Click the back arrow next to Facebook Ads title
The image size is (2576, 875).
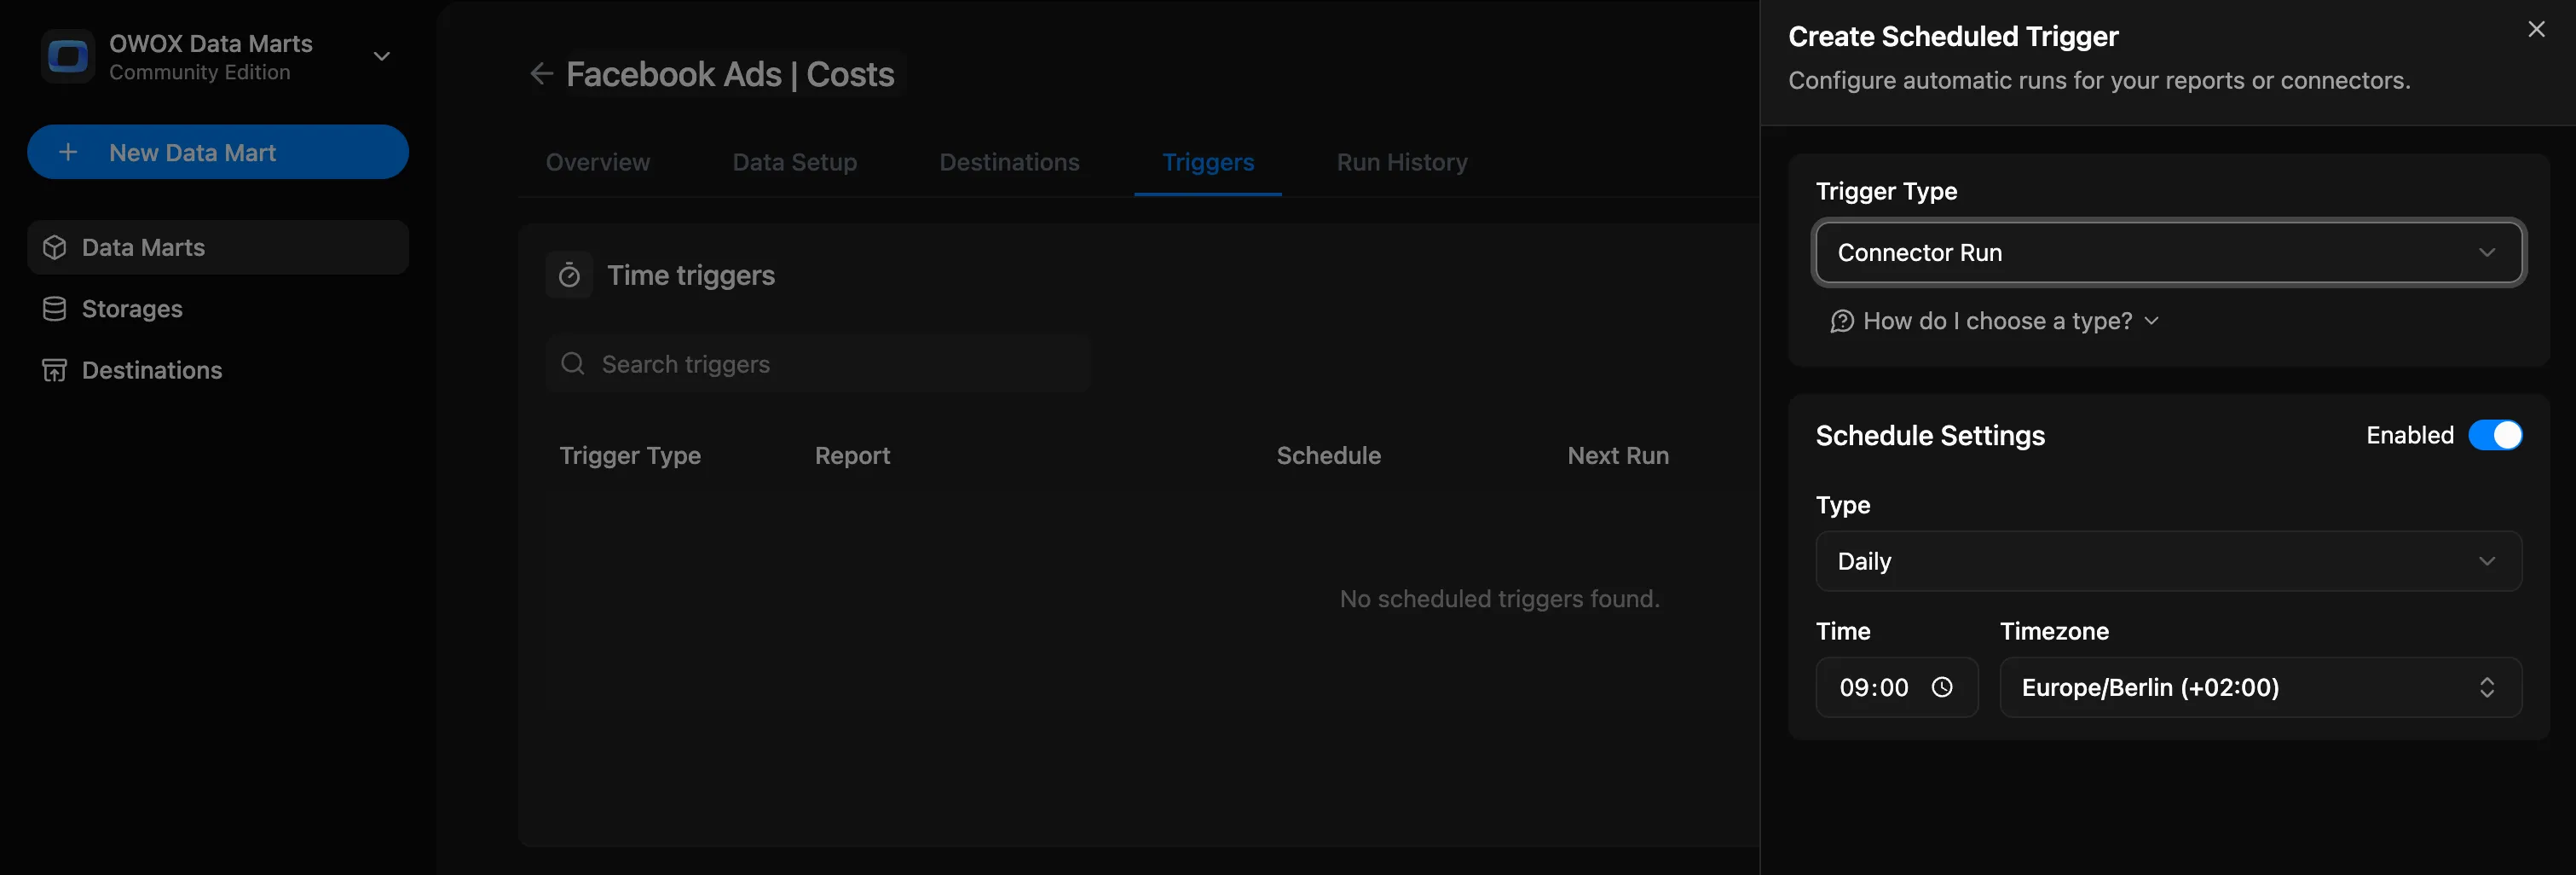point(541,73)
